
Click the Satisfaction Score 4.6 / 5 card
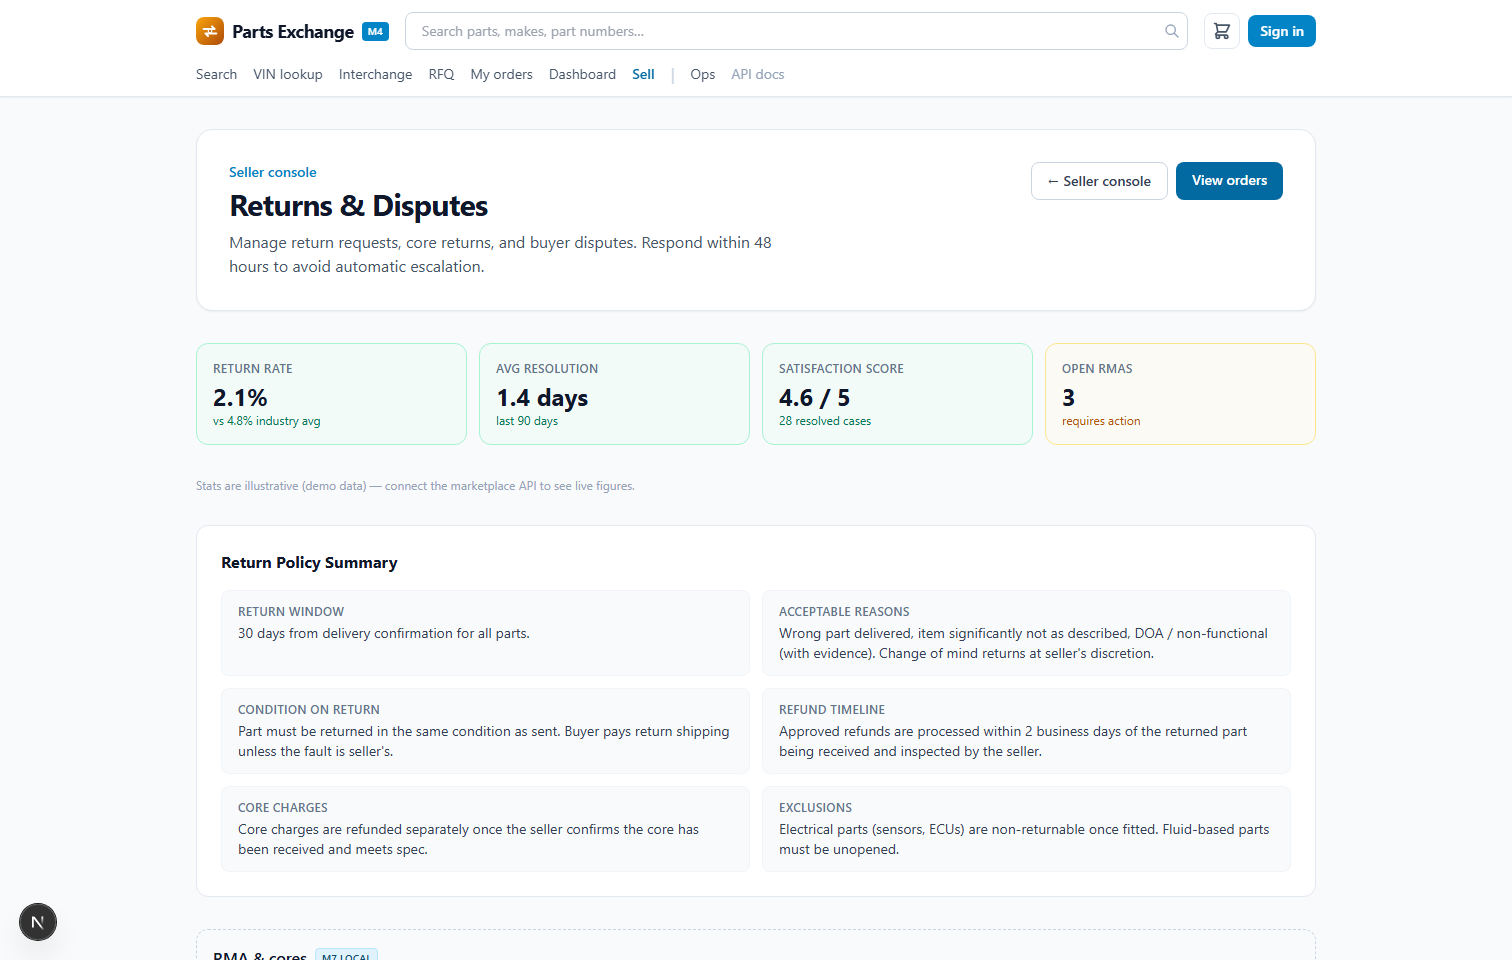click(x=898, y=394)
